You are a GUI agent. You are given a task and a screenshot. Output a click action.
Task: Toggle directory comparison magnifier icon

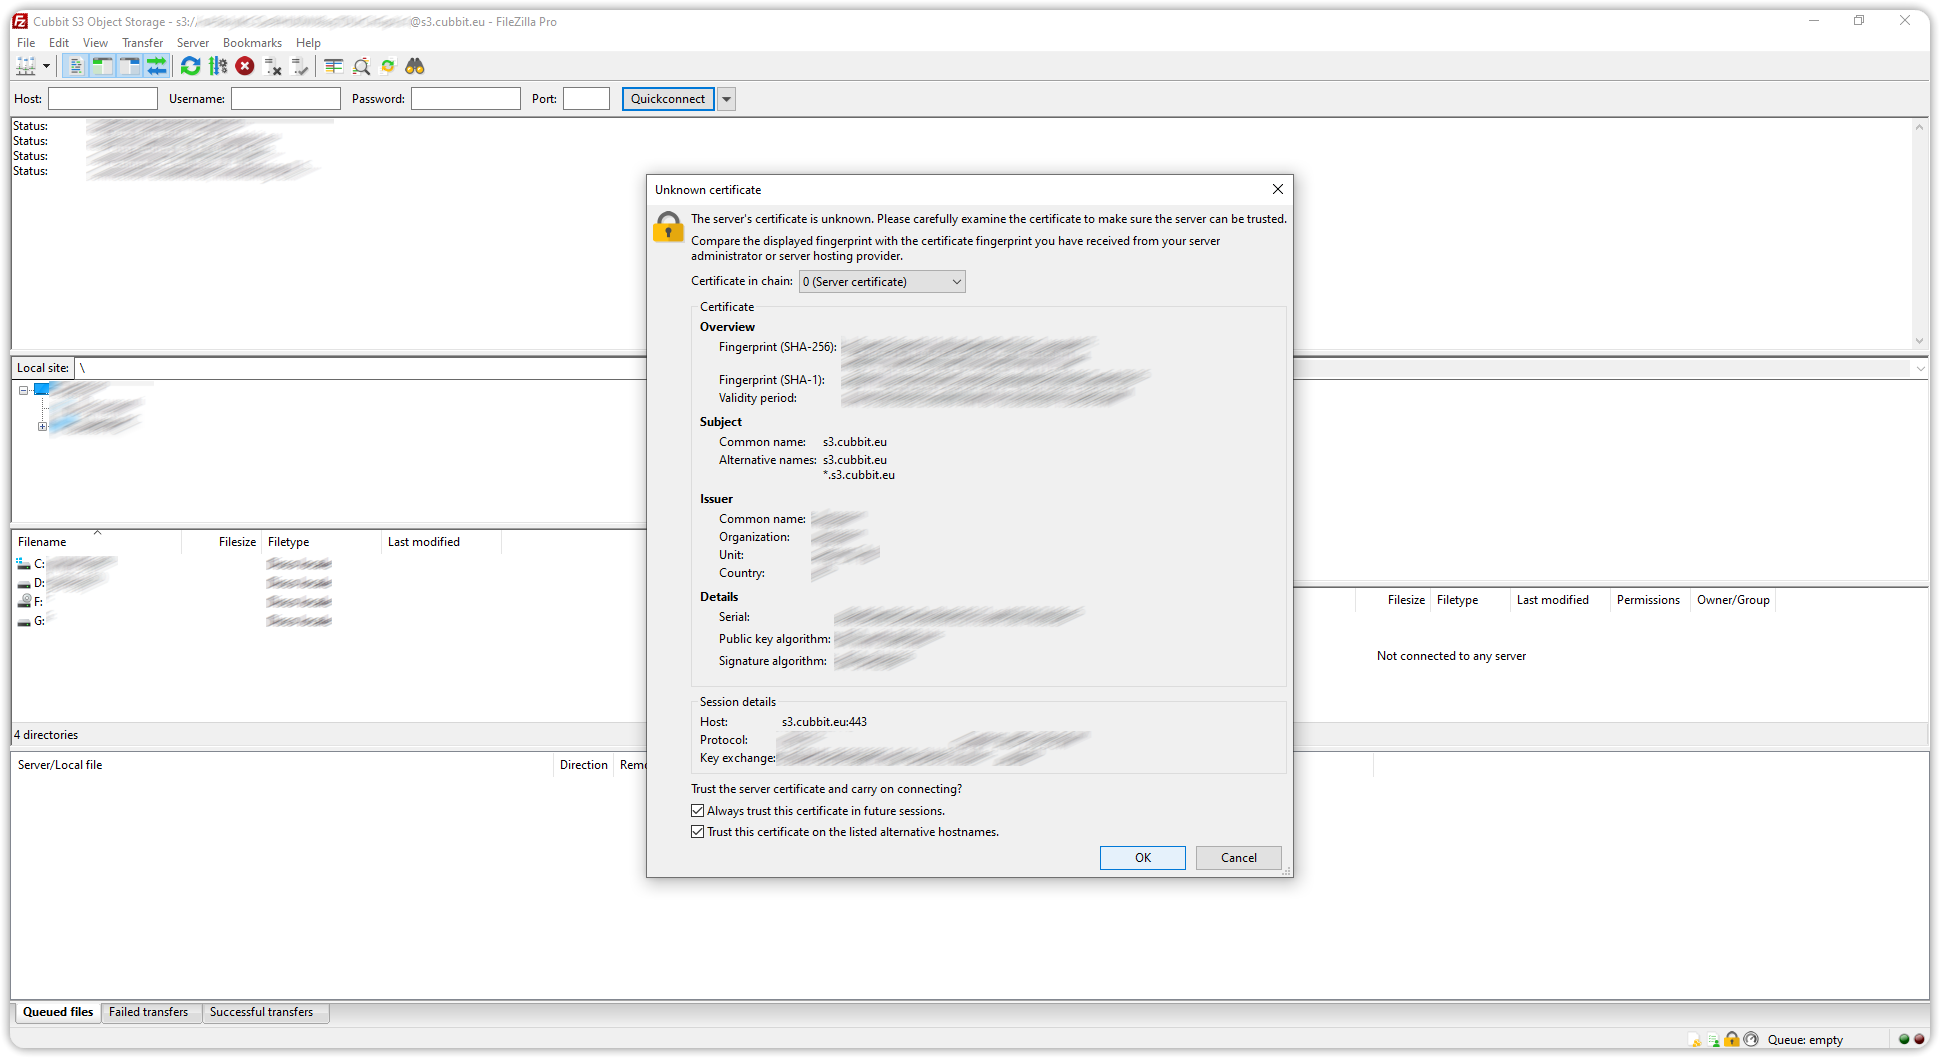click(x=361, y=66)
